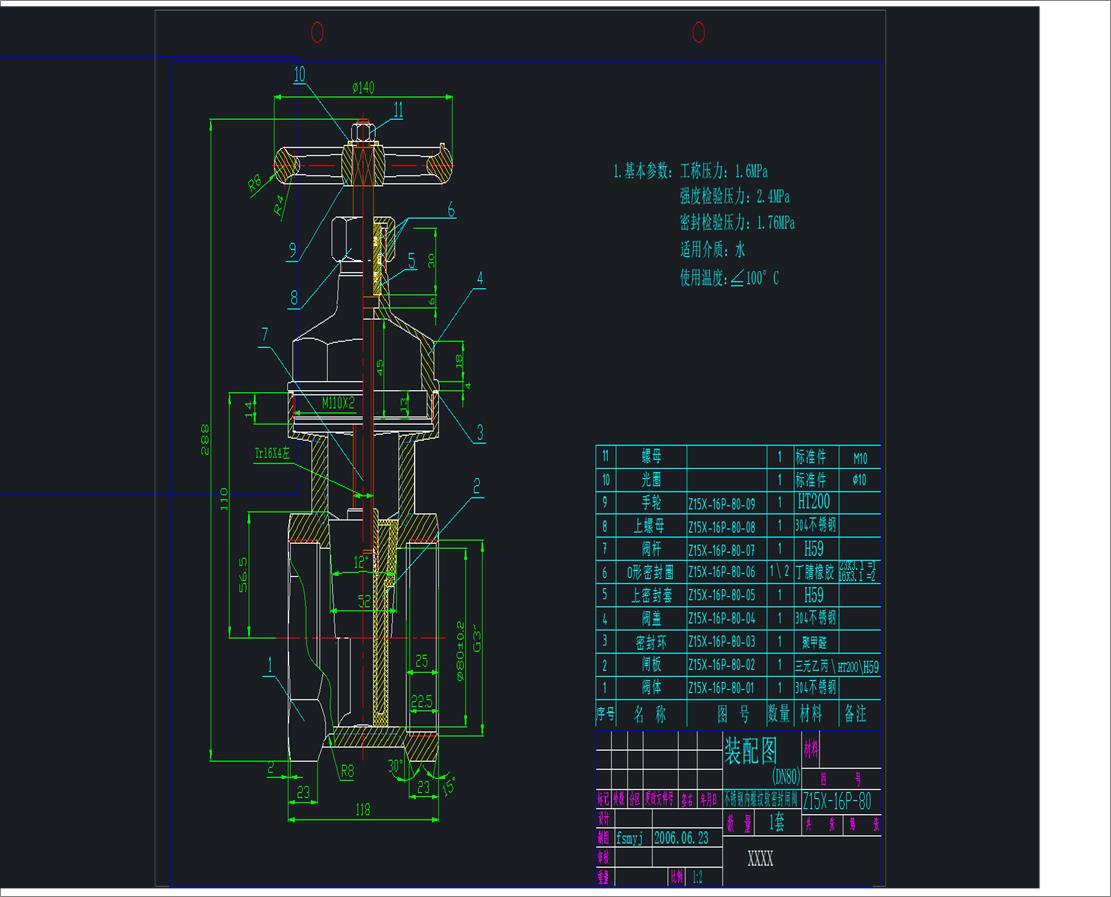The image size is (1111, 897).
Task: Select the date 2006.06.23 cell
Action: (681, 838)
